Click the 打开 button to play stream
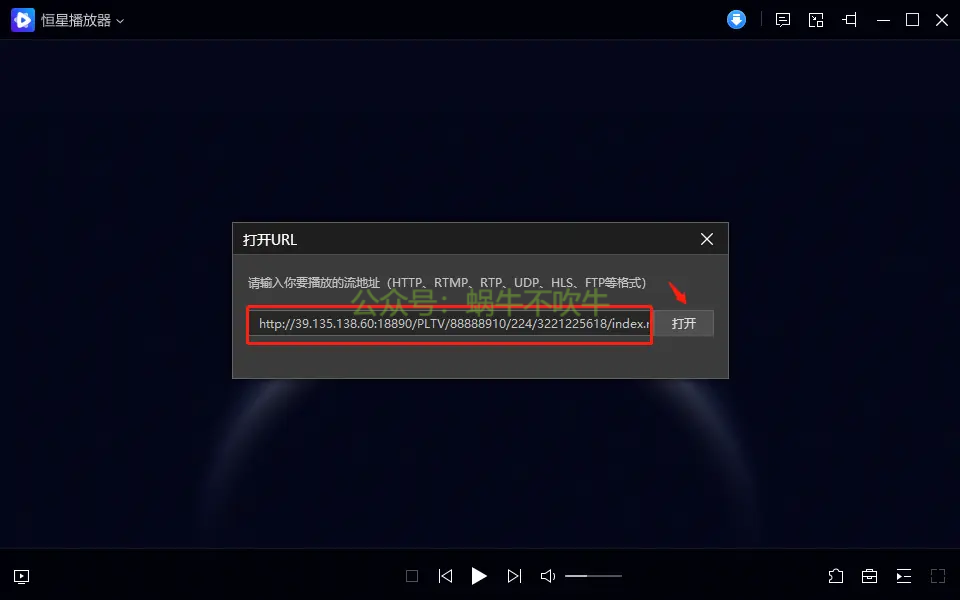This screenshot has height=600, width=960. 683,323
